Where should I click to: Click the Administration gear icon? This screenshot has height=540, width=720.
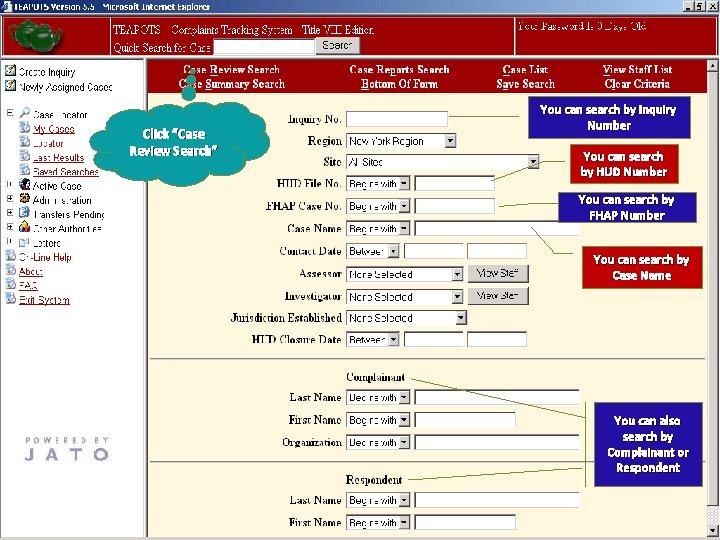pos(25,199)
